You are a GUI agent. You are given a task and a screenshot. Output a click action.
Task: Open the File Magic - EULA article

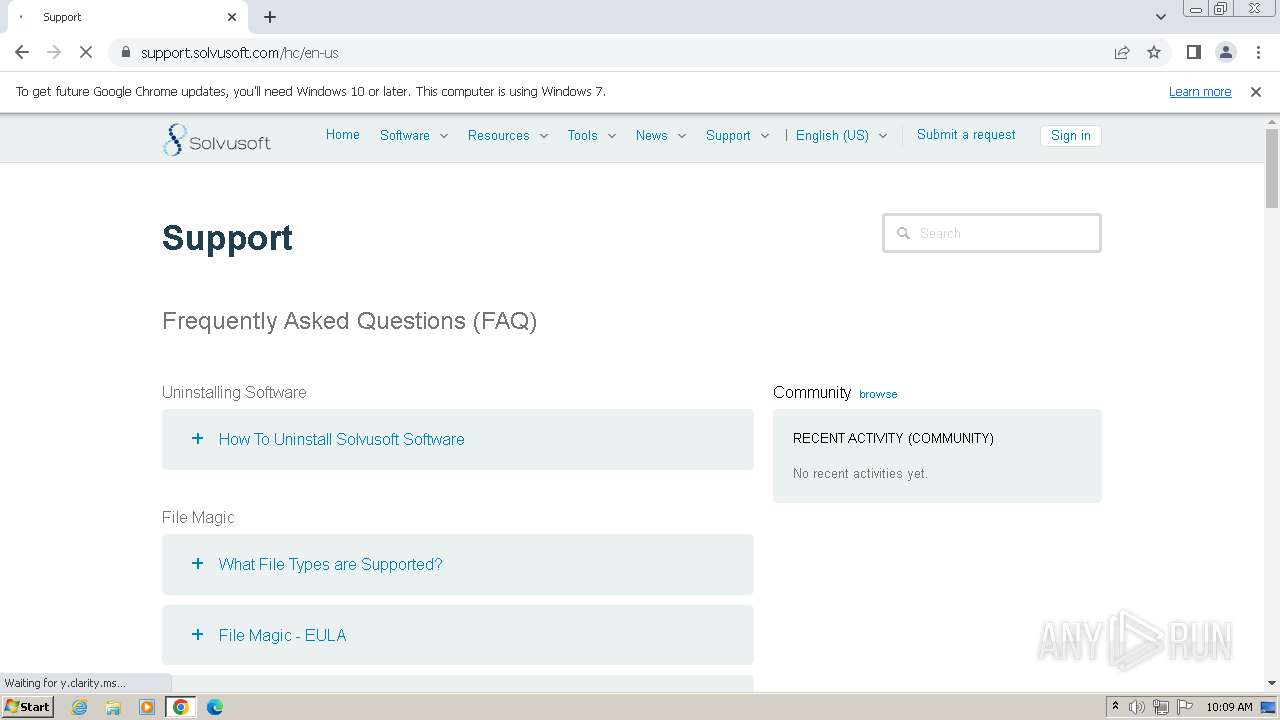[282, 635]
